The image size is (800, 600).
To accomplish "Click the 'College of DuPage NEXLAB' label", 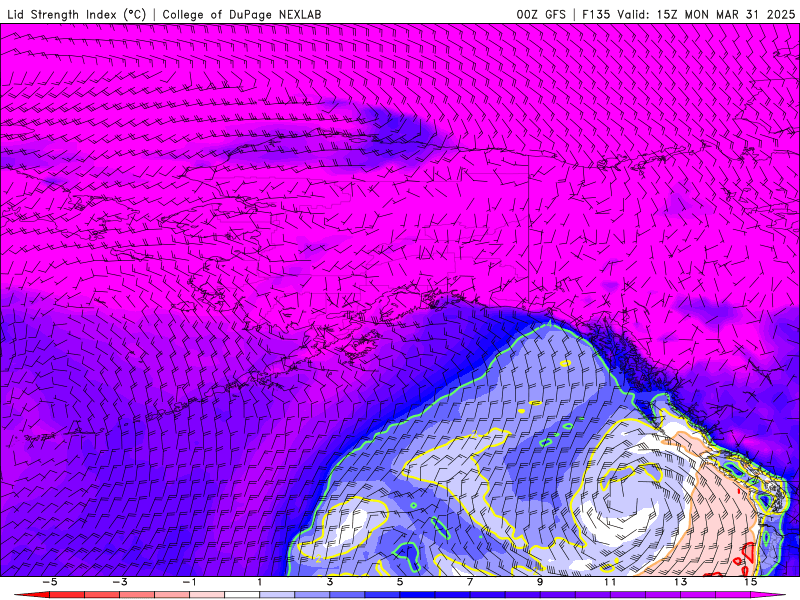I will 242,14.
